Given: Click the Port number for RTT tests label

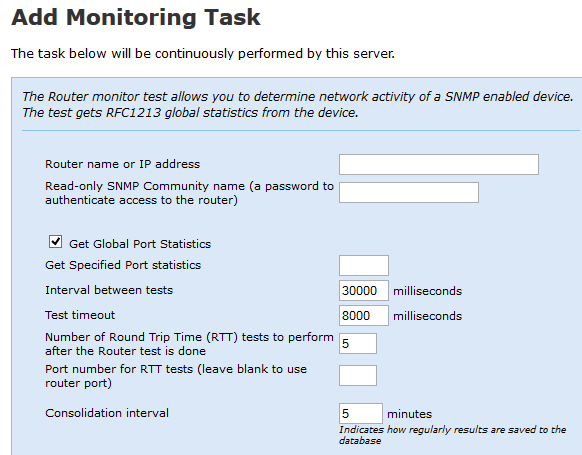Looking at the screenshot, I should (x=176, y=376).
